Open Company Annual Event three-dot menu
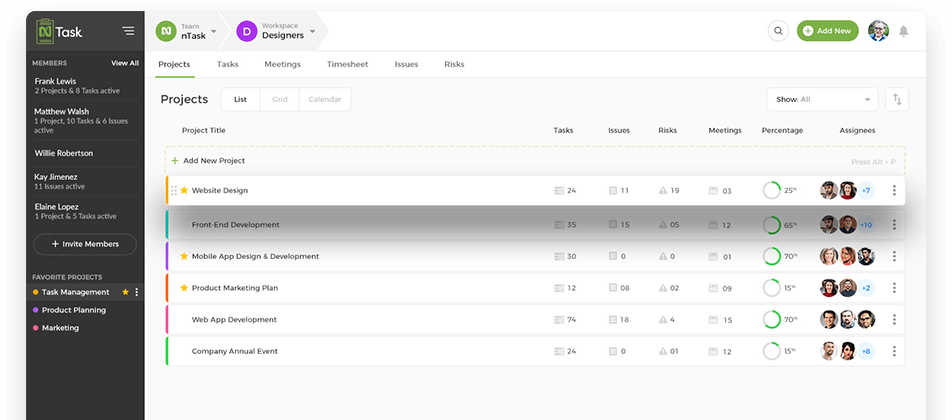 [894, 351]
